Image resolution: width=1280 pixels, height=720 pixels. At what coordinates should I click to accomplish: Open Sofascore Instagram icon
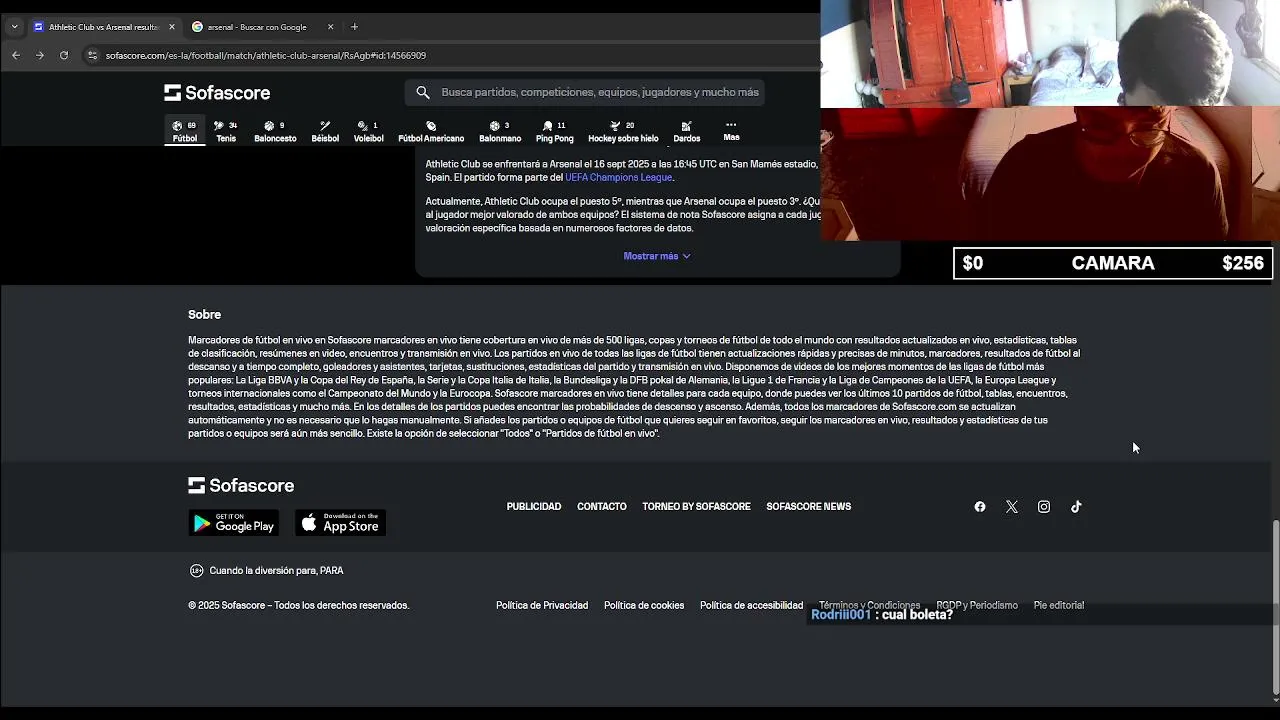[x=1044, y=507]
